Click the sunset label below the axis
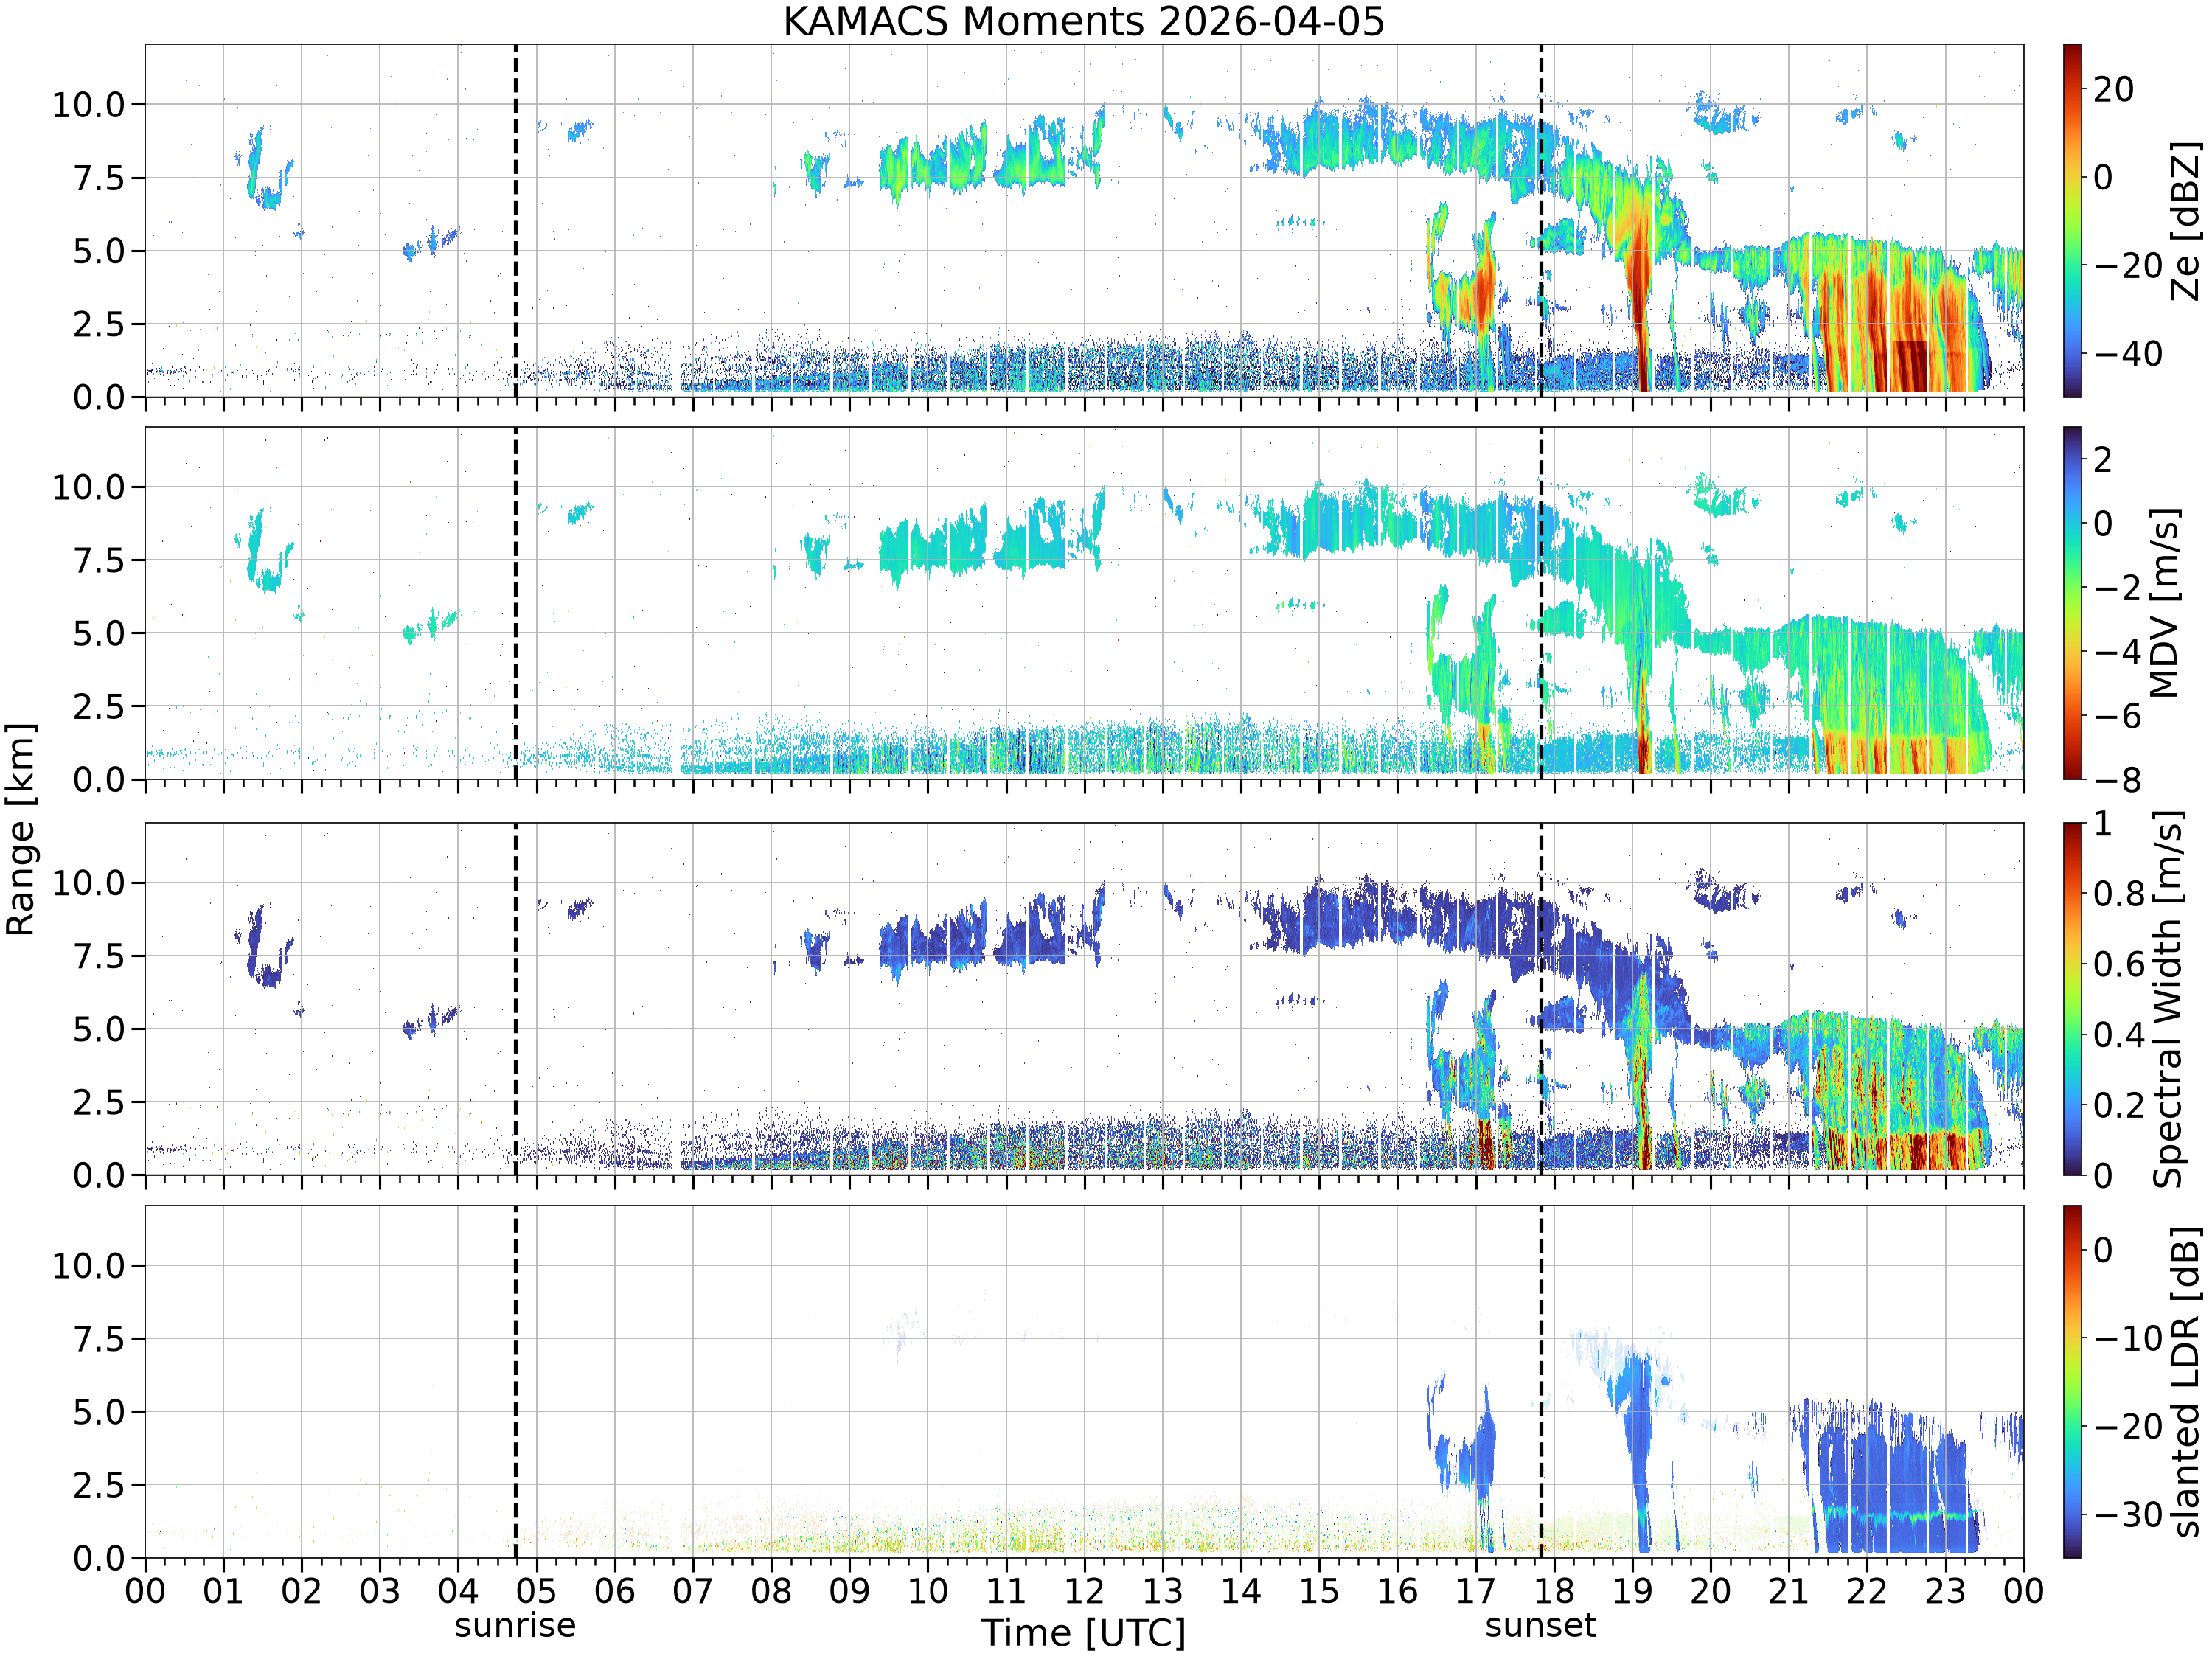The width and height of the screenshot is (2212, 1659). (1540, 1625)
